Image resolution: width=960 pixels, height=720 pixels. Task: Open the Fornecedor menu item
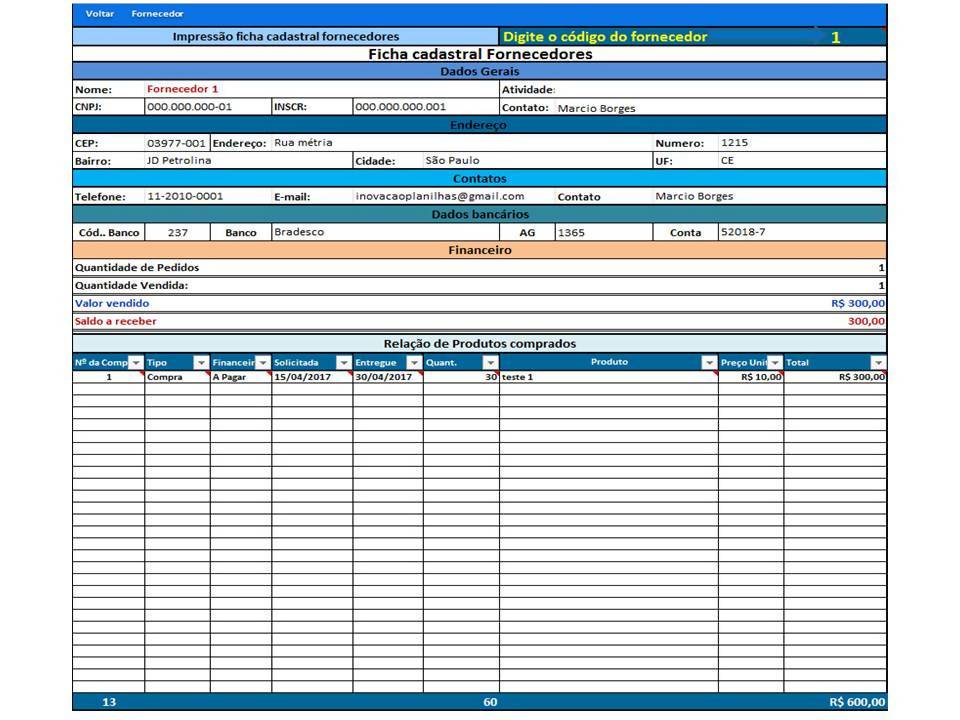[x=150, y=15]
